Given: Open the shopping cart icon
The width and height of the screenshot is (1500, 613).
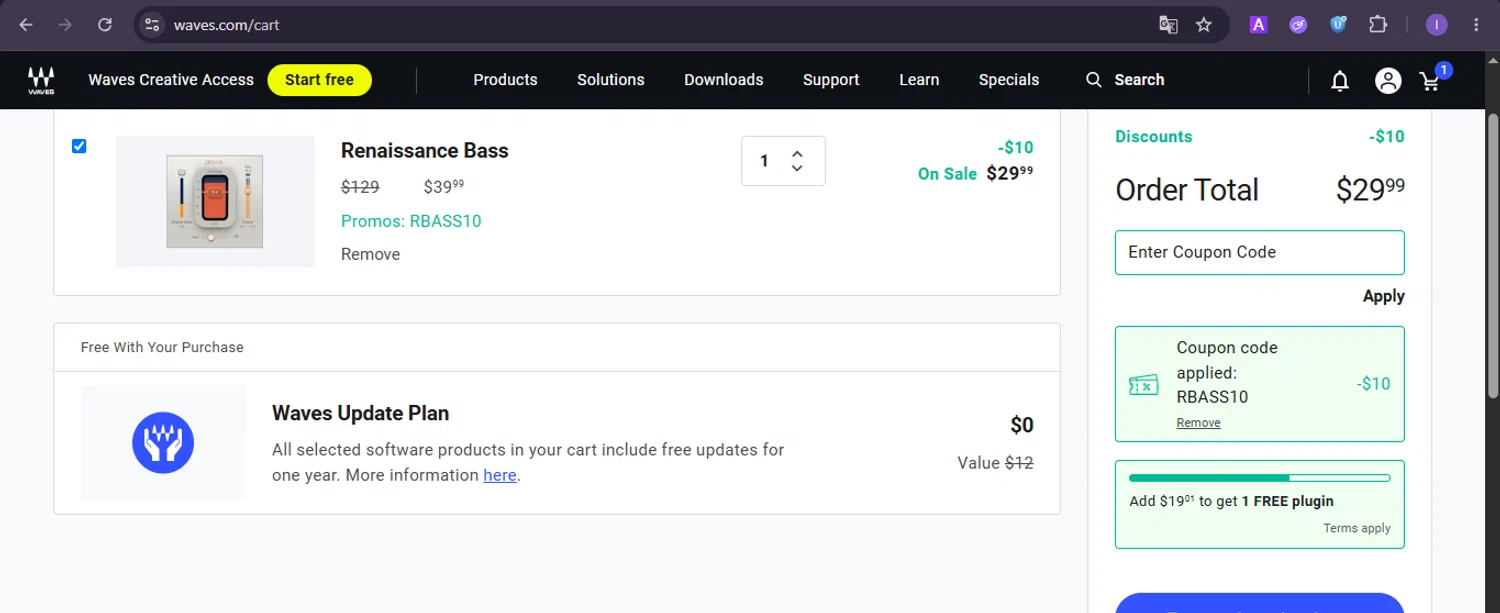Looking at the screenshot, I should coord(1431,81).
